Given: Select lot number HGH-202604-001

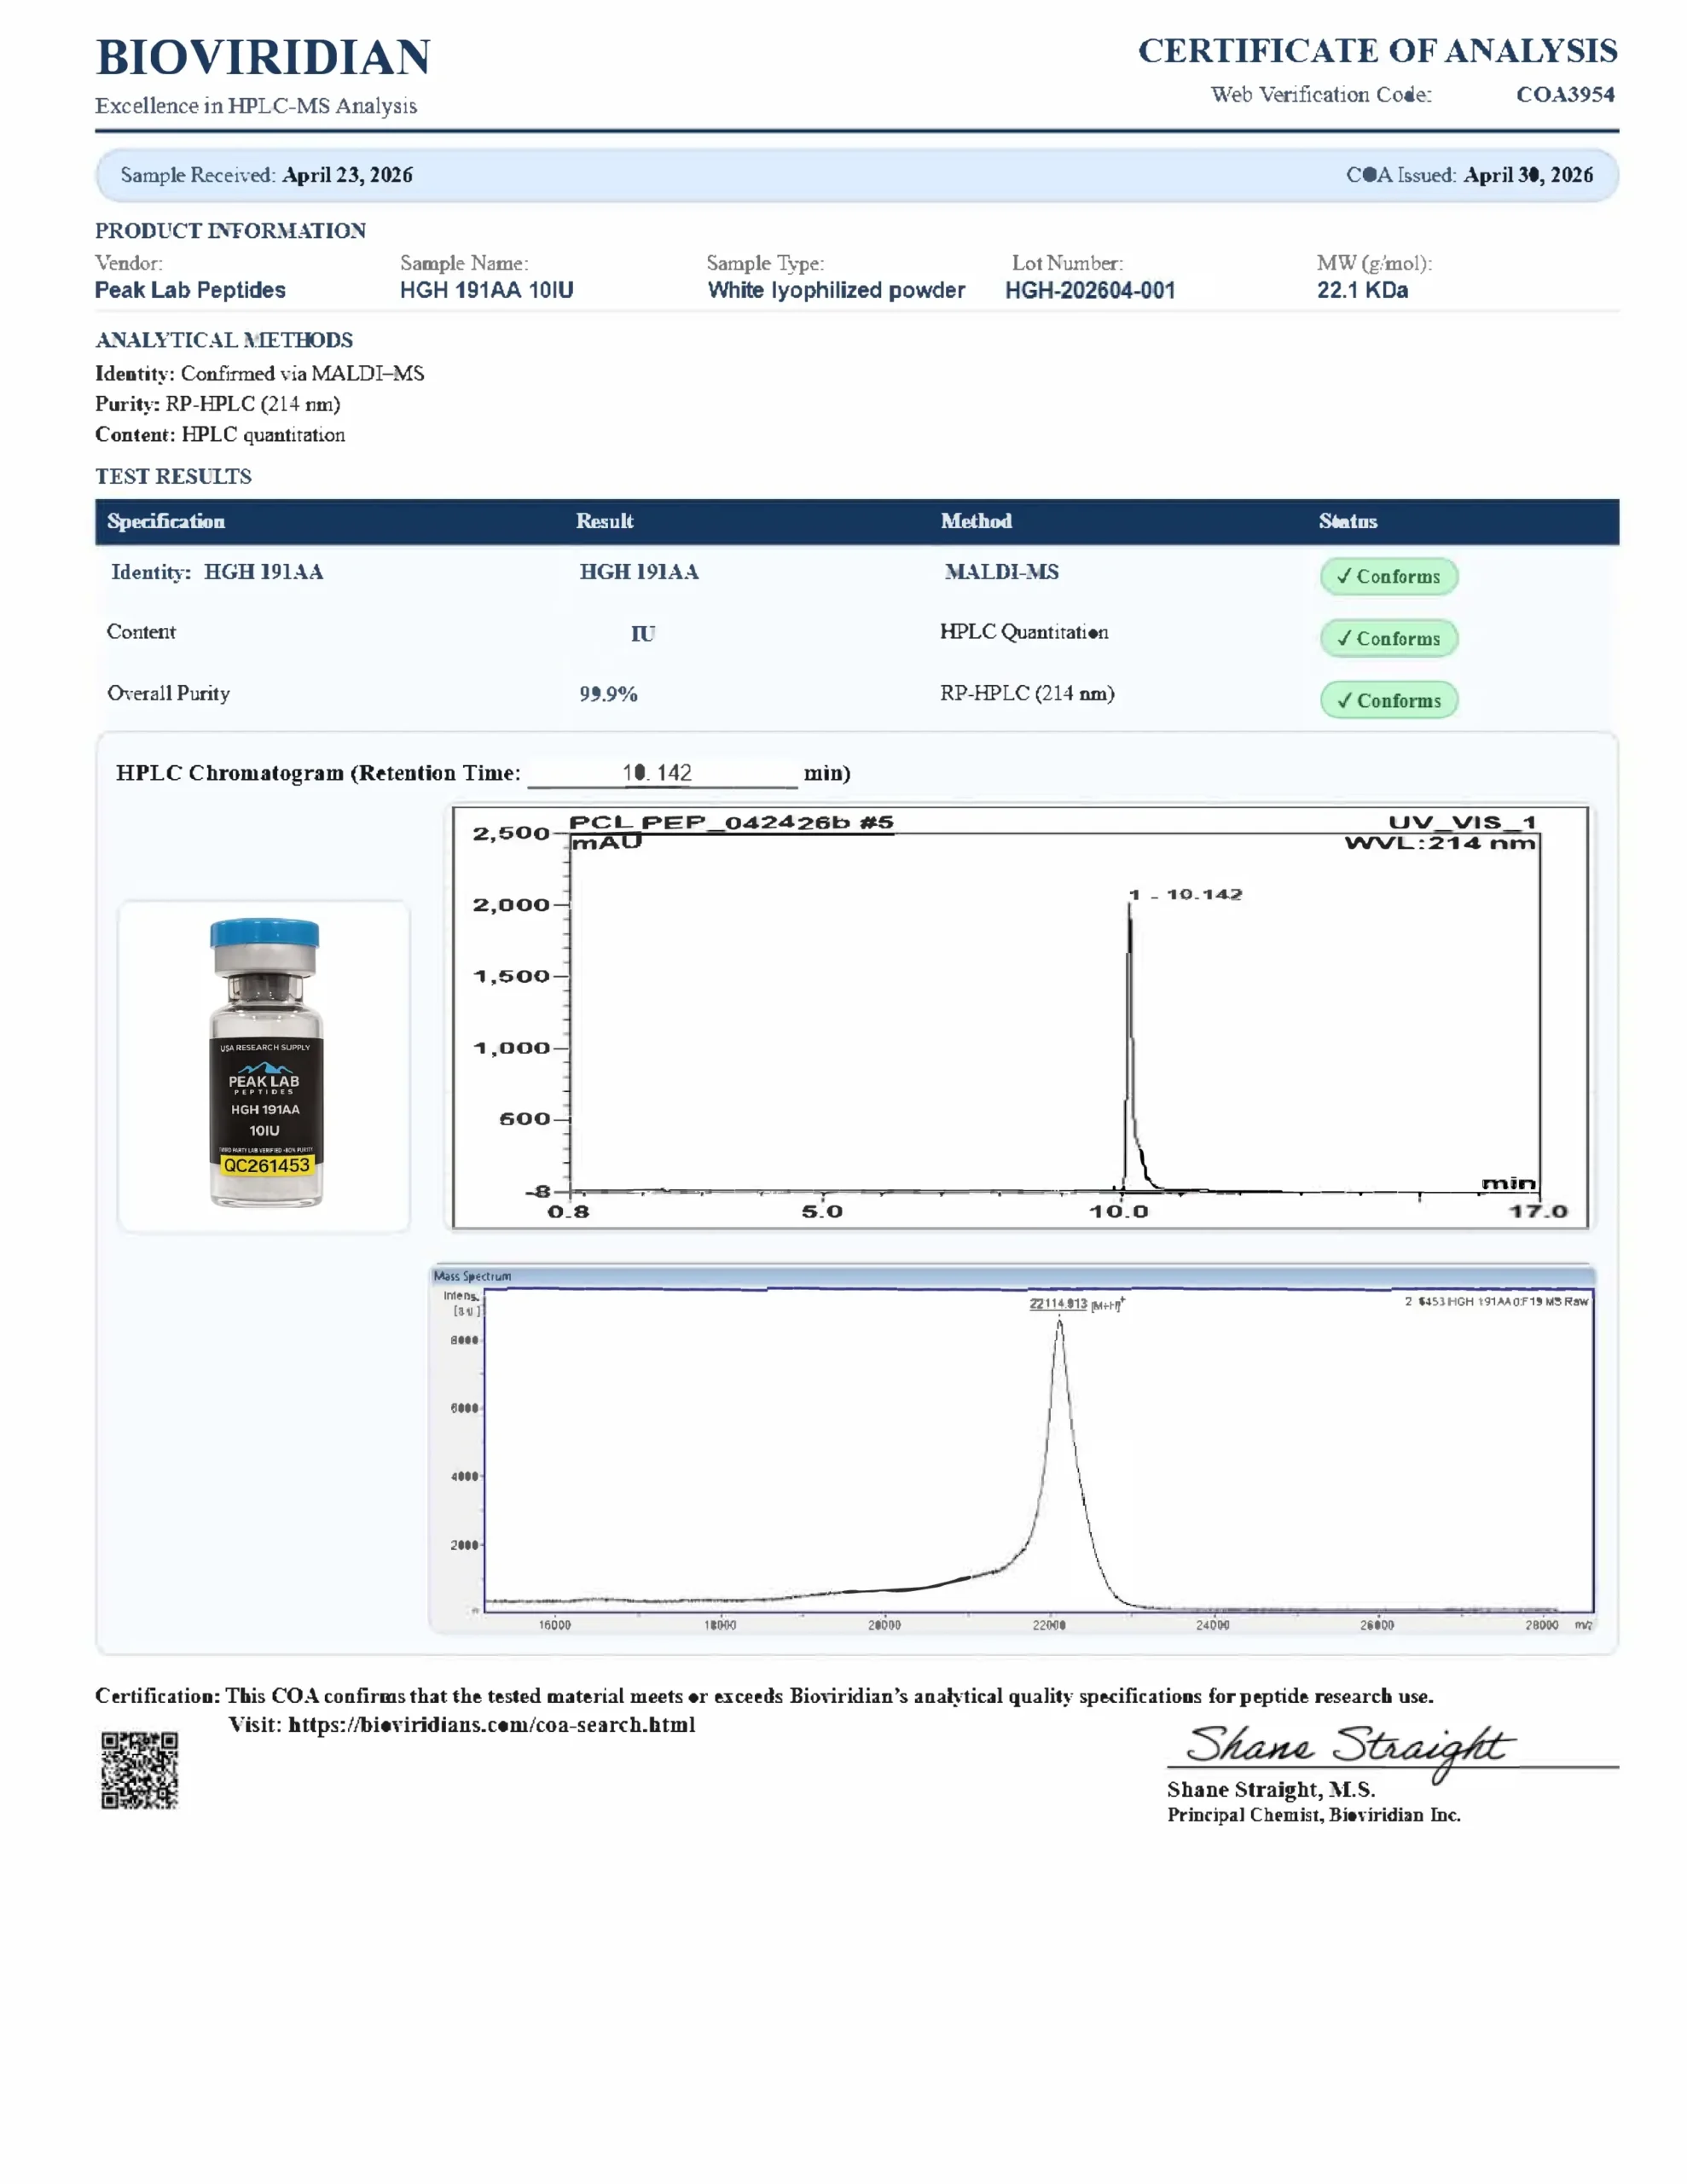Looking at the screenshot, I should tap(1090, 290).
